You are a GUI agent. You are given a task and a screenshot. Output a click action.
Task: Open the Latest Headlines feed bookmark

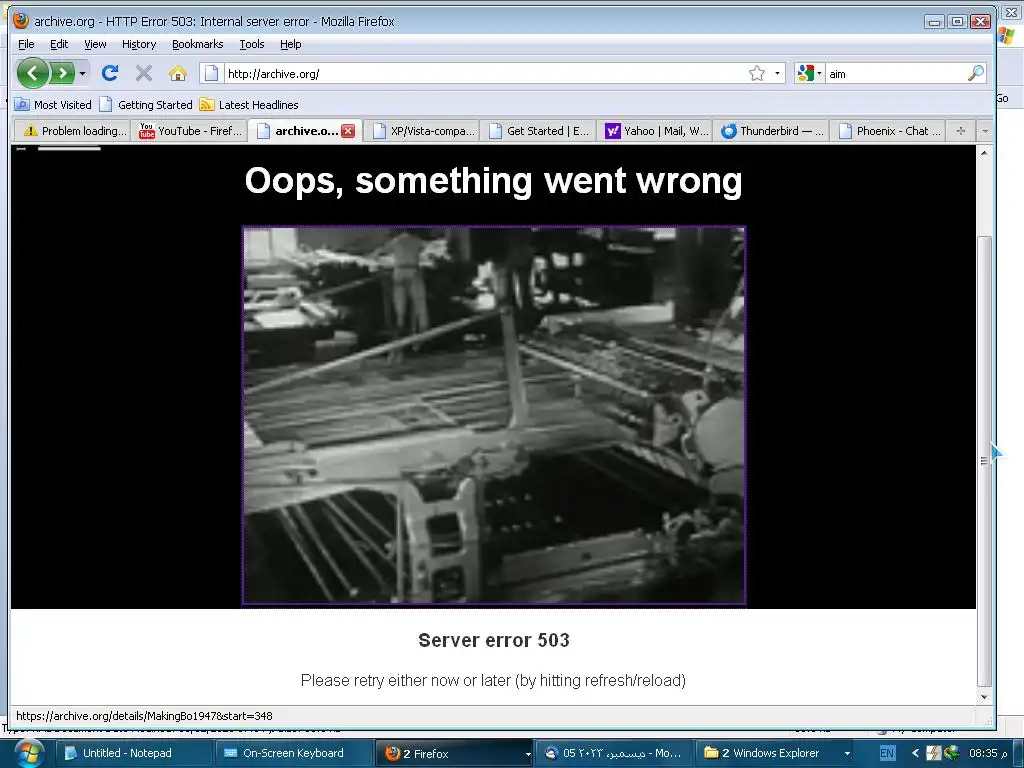coord(249,104)
